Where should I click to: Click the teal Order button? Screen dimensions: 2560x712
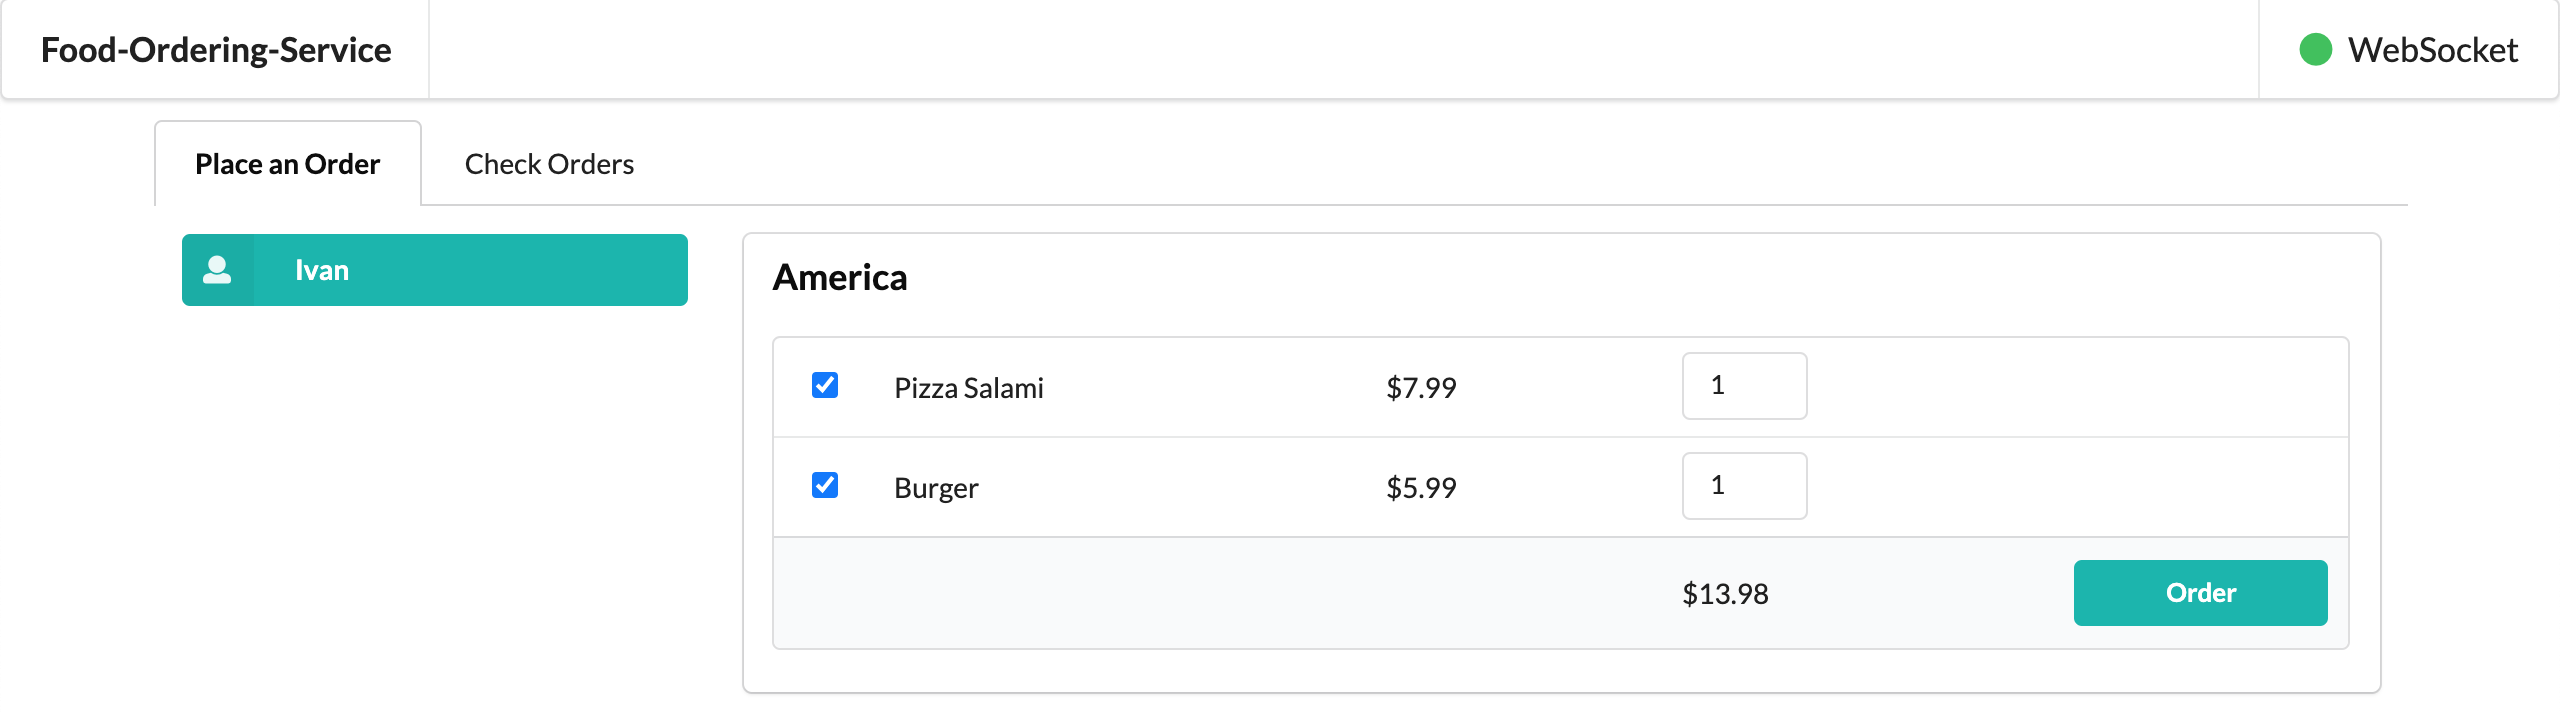(2200, 593)
